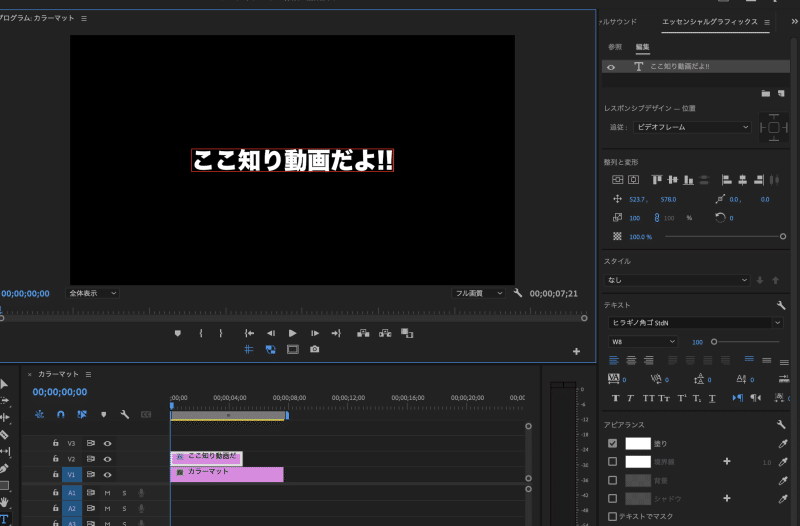Add marker in timeline panel
The width and height of the screenshot is (800, 526).
[x=104, y=414]
